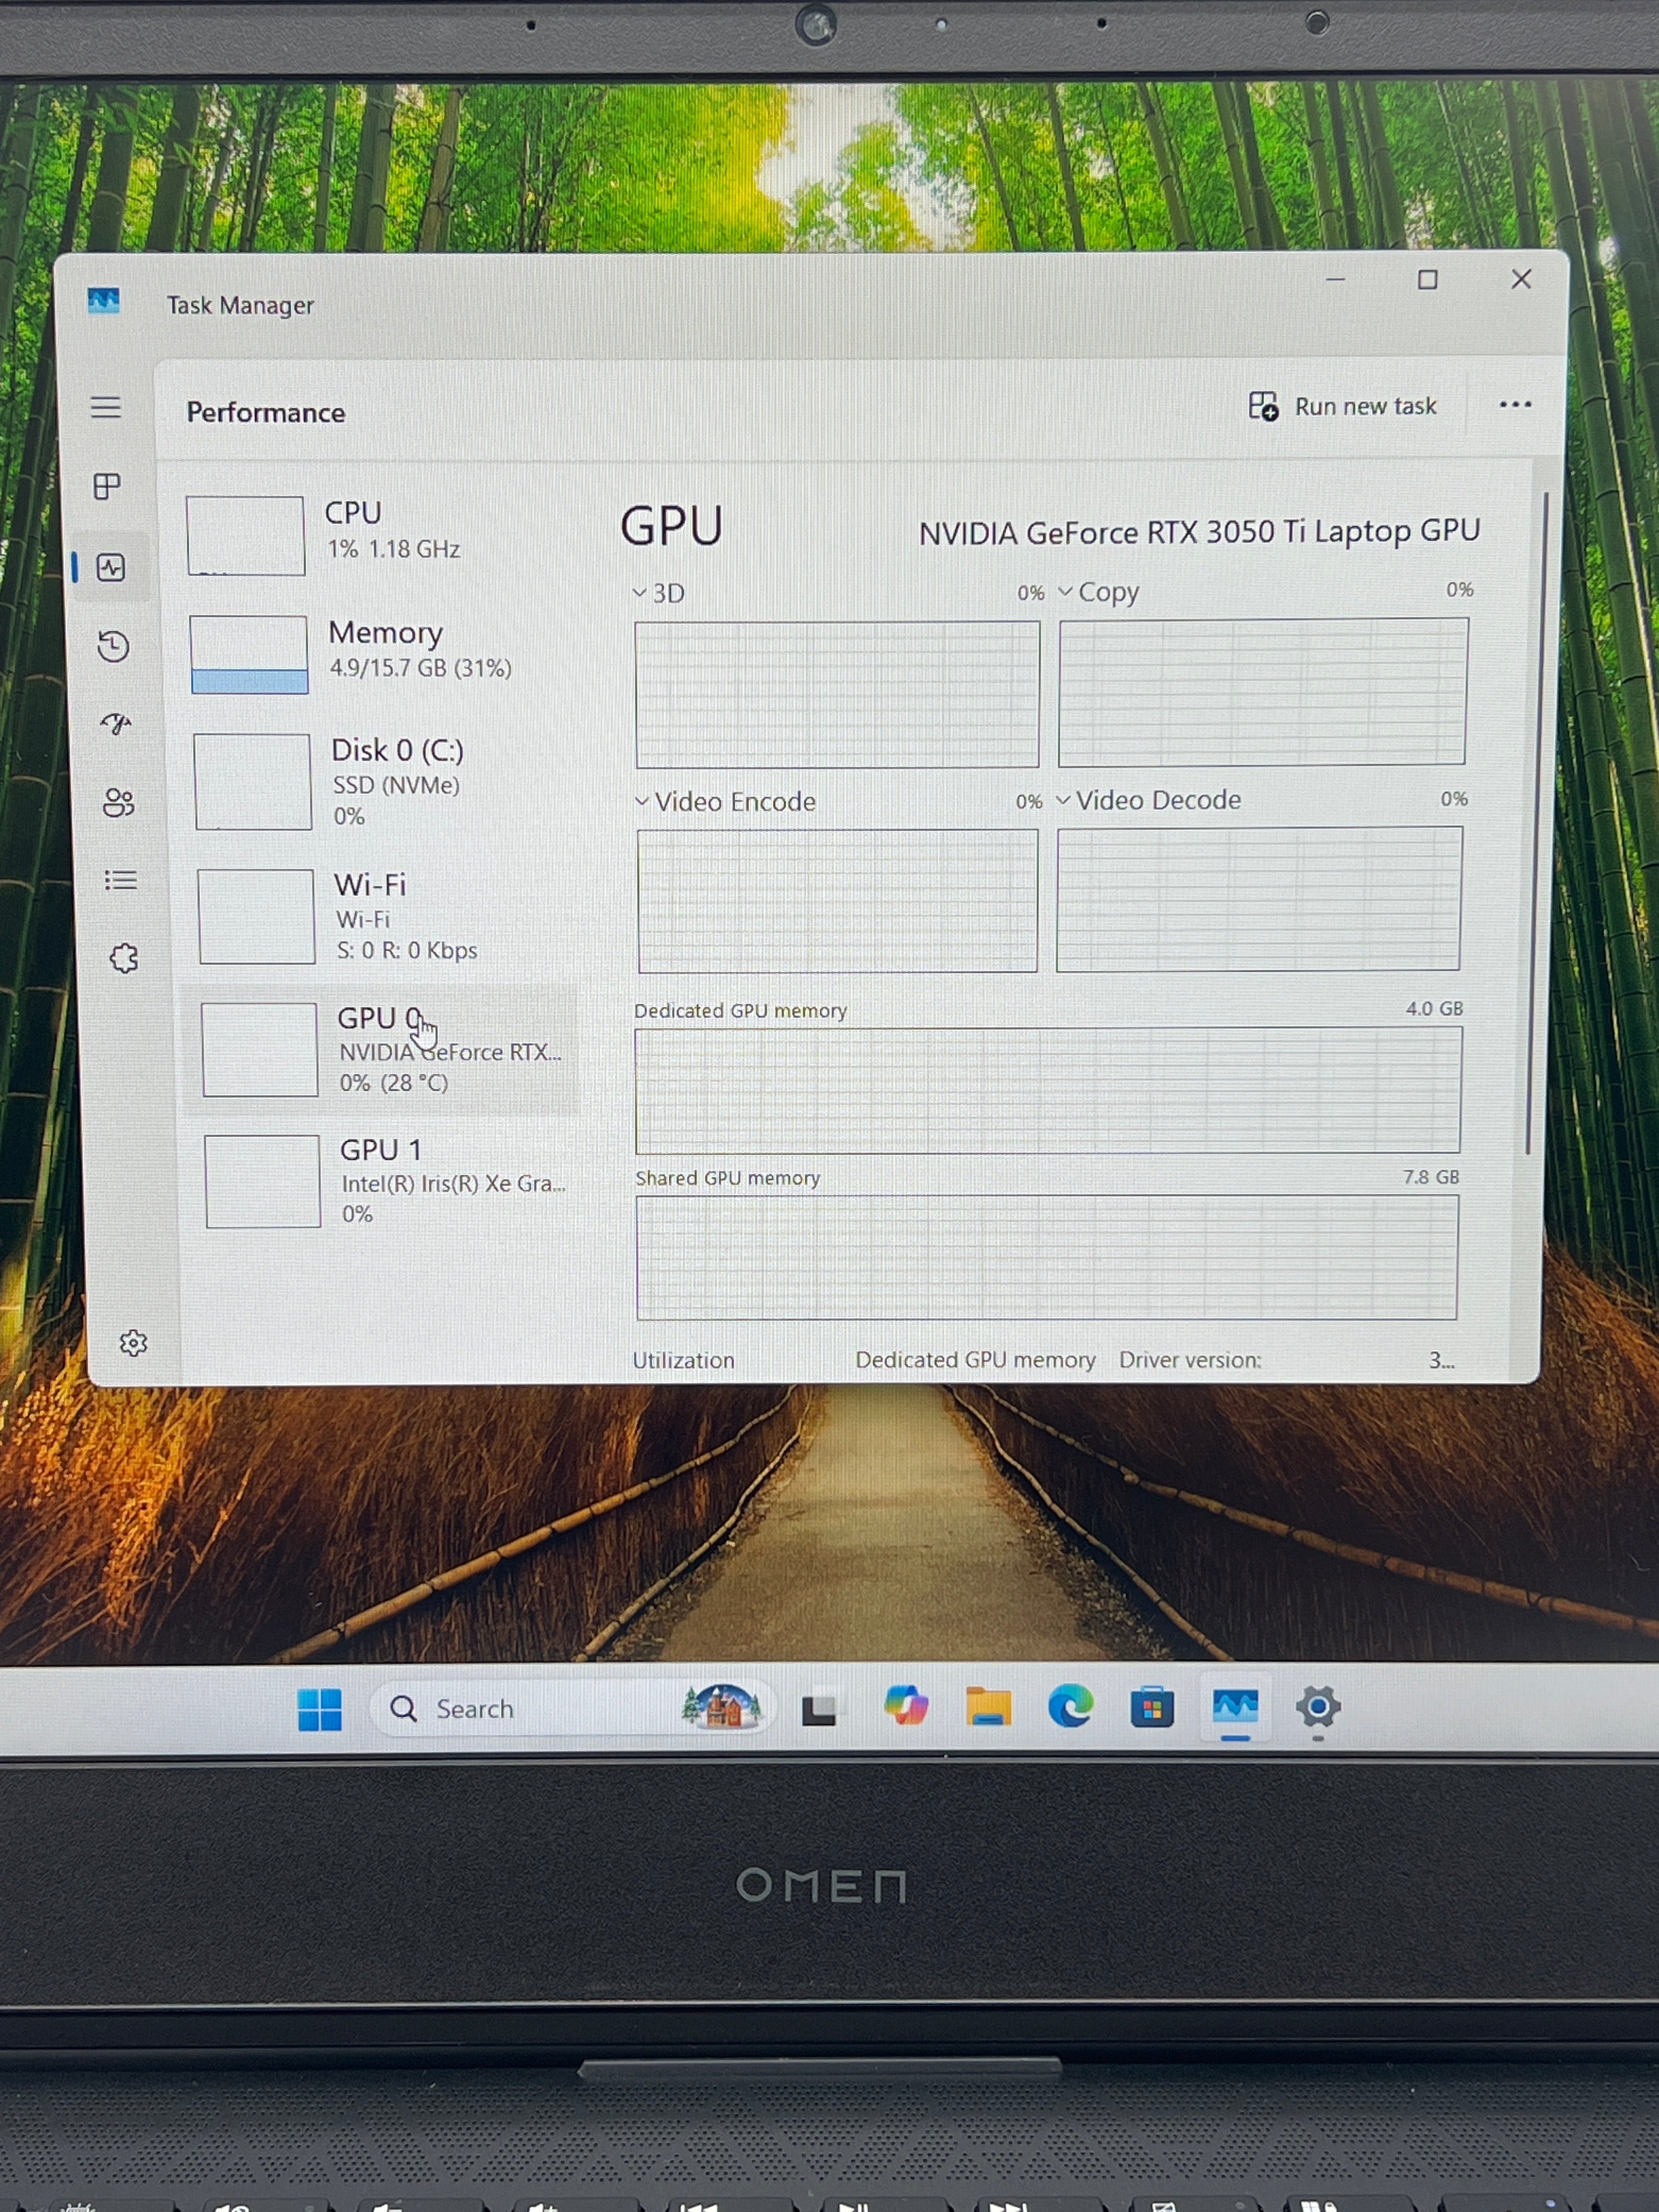The height and width of the screenshot is (2212, 1659).
Task: Click the Shared GPU memory graph
Action: tap(1047, 1257)
